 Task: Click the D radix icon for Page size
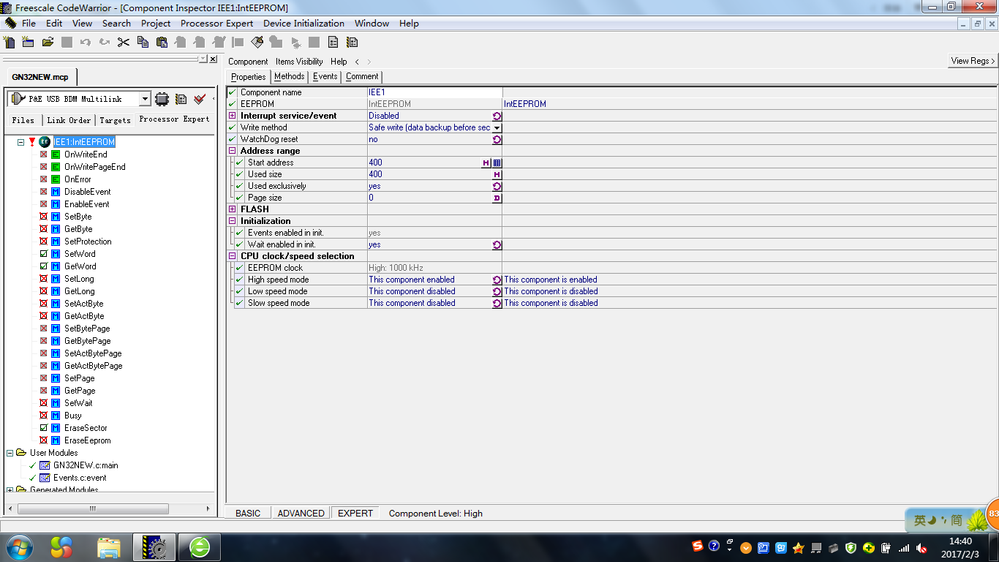pos(497,198)
